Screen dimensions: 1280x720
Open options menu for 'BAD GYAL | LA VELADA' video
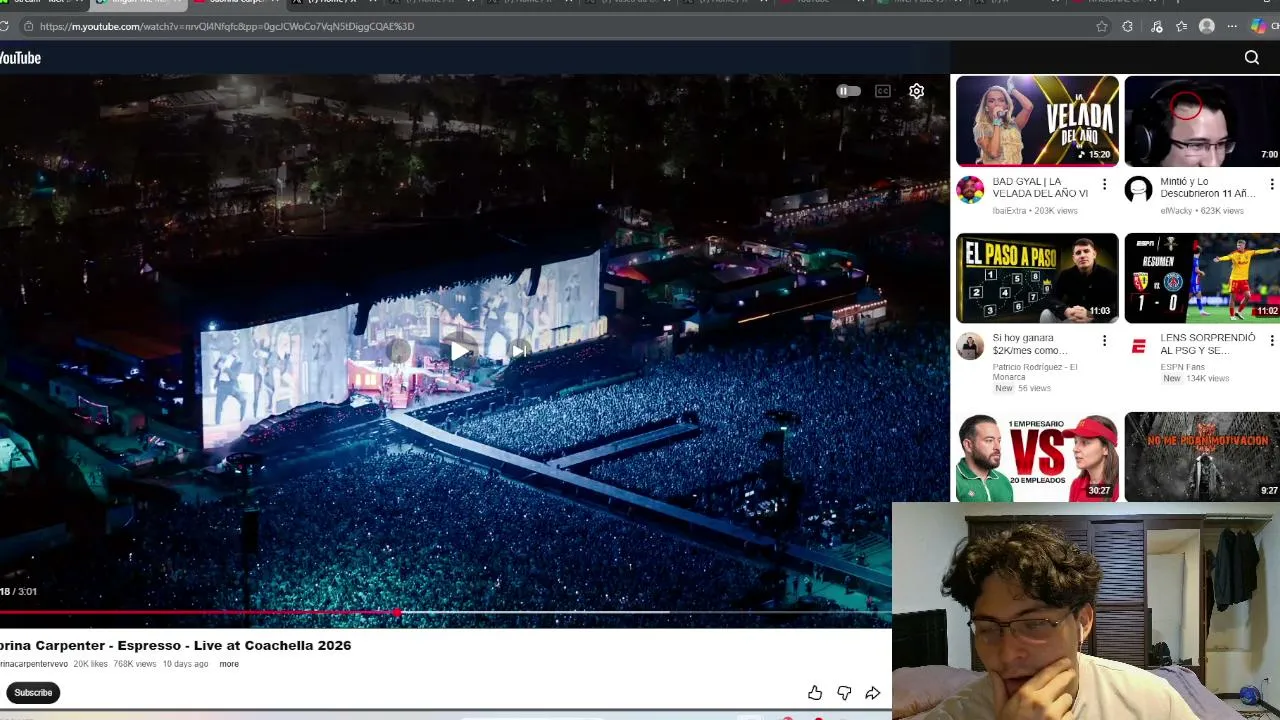tap(1104, 185)
